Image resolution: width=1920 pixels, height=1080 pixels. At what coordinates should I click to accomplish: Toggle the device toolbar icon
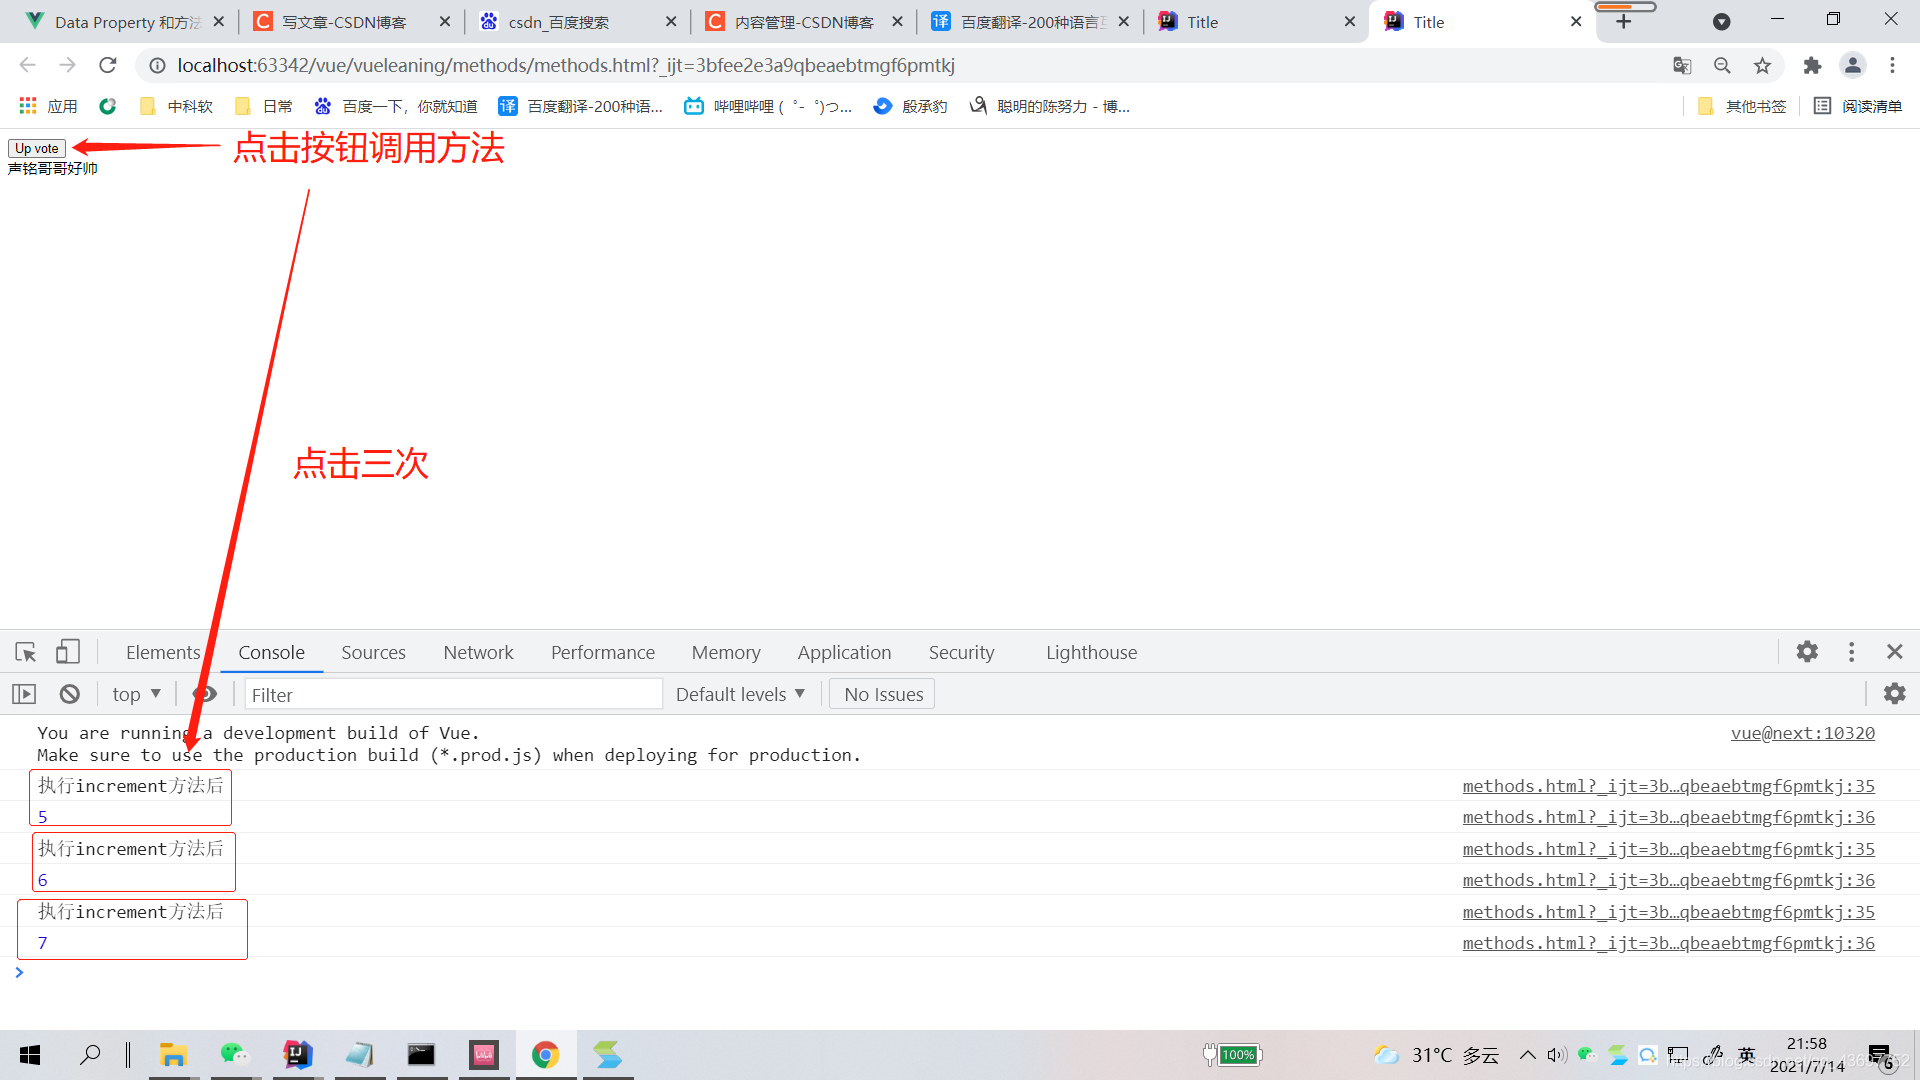(x=67, y=652)
